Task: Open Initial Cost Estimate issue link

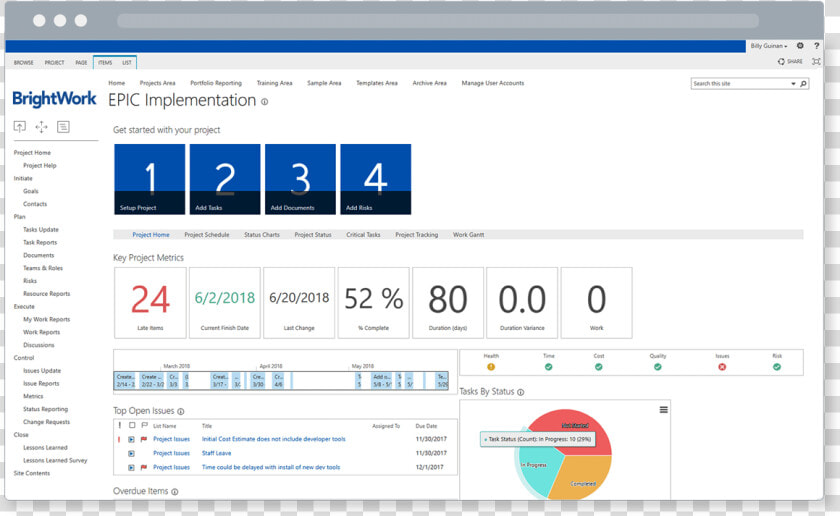Action: [x=273, y=439]
